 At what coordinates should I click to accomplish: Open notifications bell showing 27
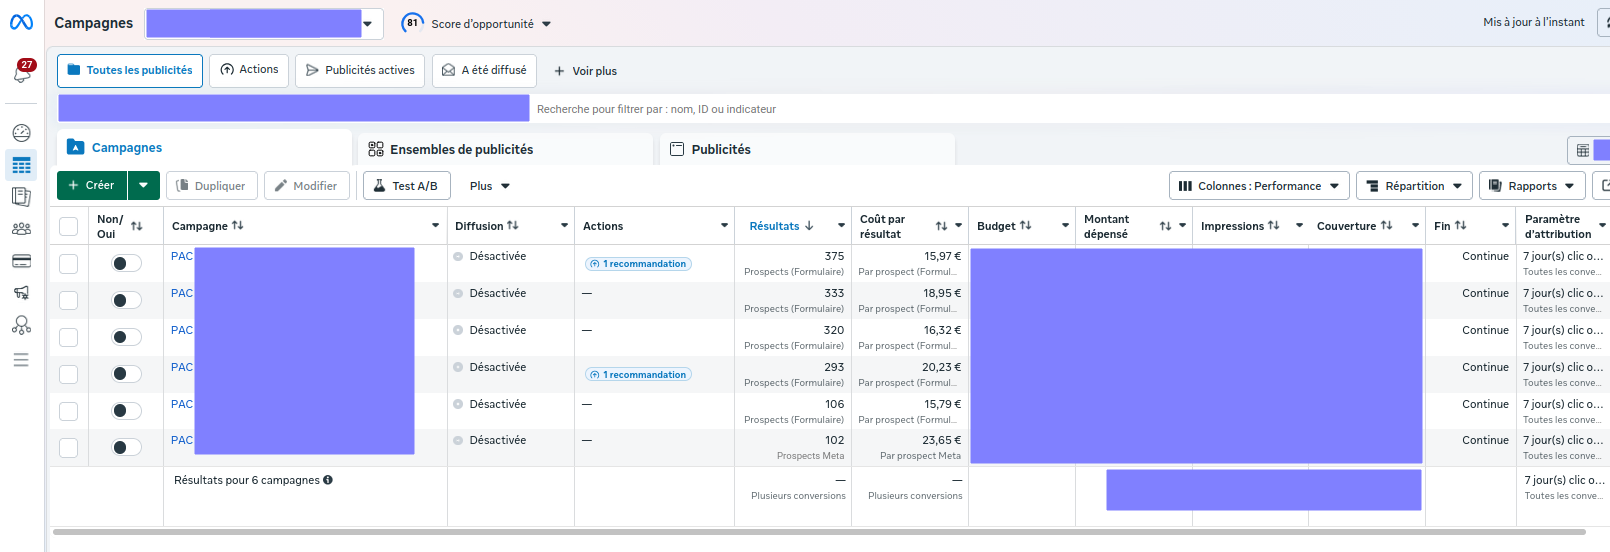[21, 73]
